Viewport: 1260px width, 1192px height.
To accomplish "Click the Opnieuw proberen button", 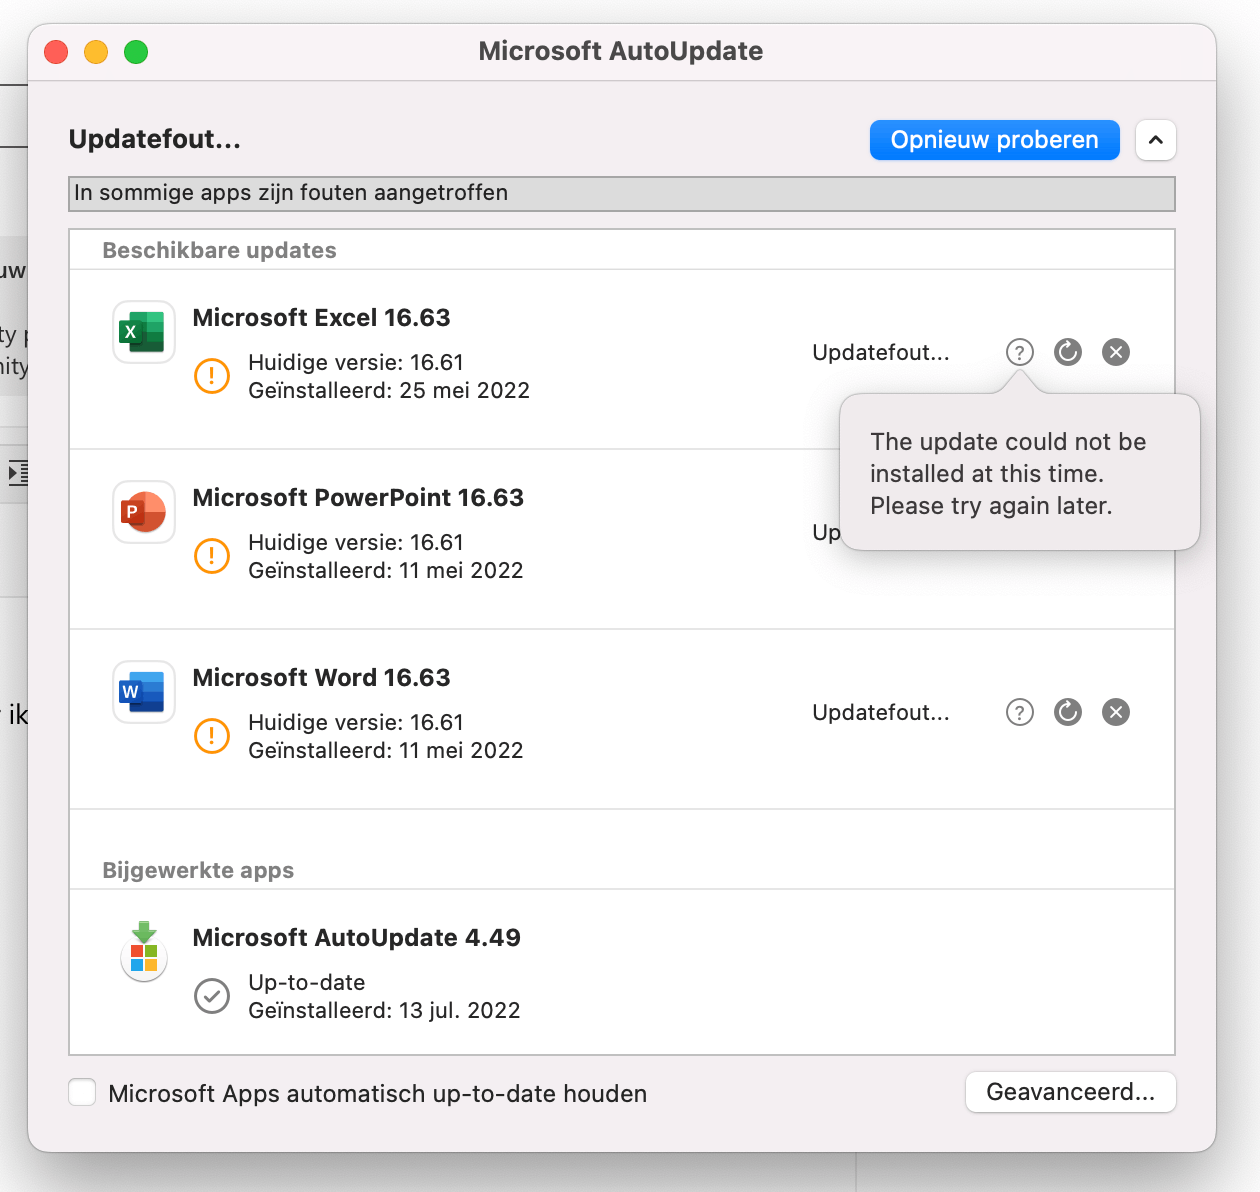I will [995, 140].
